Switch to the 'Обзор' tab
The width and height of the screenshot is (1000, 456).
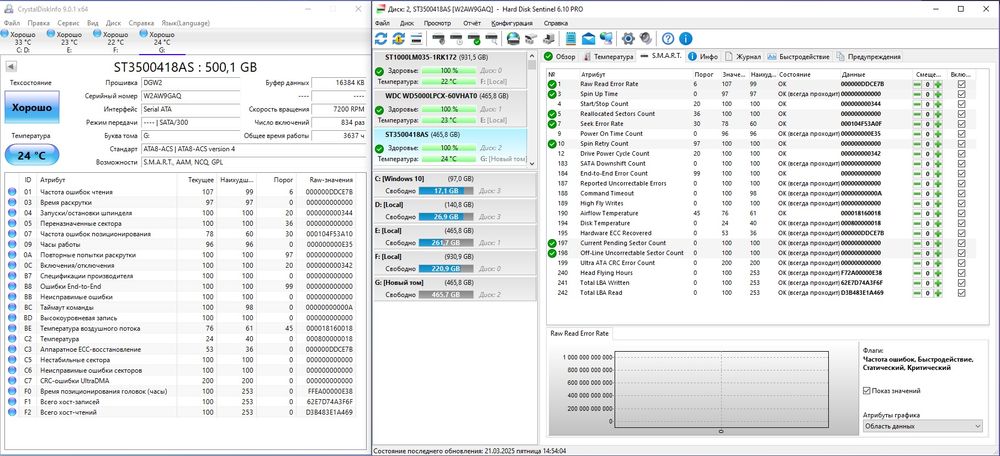(x=560, y=57)
